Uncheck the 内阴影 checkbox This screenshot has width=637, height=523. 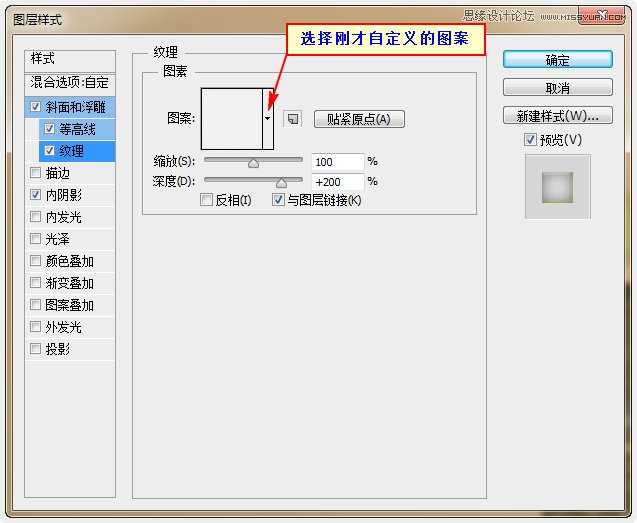[35, 195]
